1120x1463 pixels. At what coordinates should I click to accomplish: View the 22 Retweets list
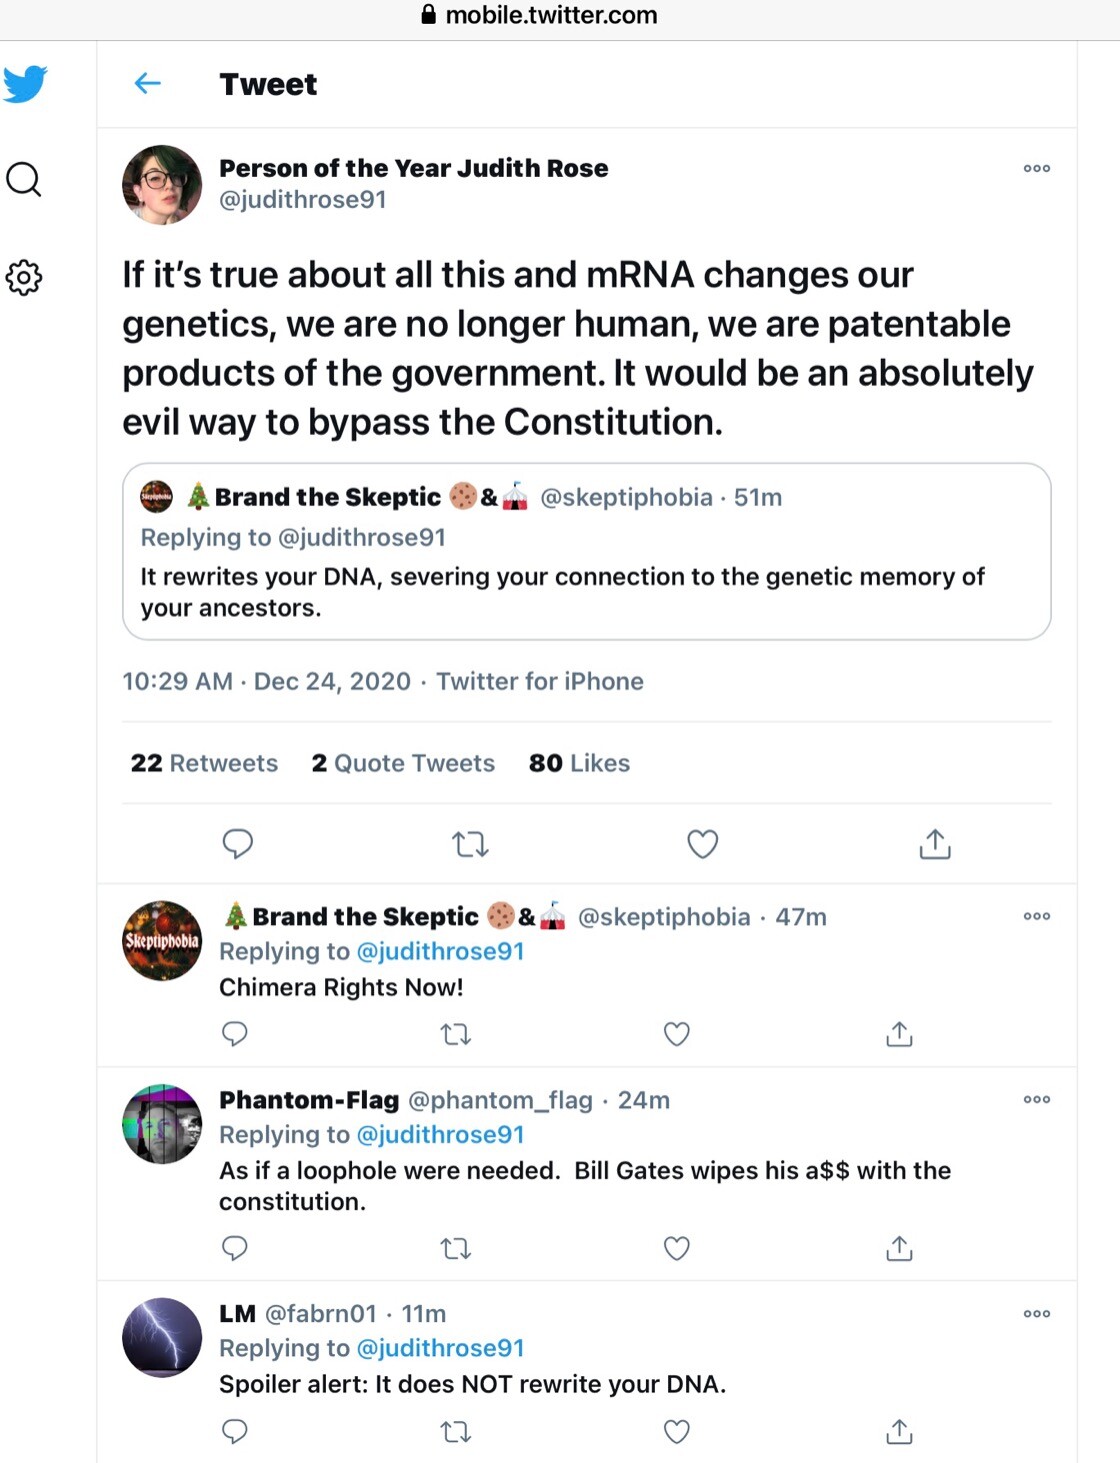tap(204, 763)
